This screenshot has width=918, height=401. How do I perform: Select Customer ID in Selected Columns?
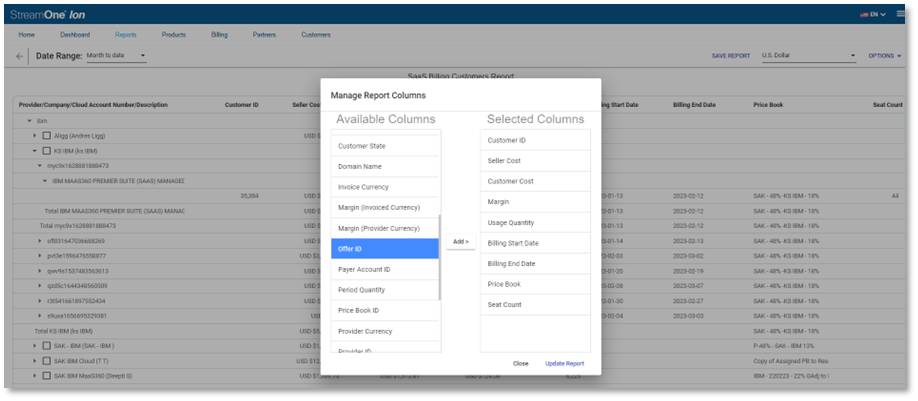click(x=535, y=140)
